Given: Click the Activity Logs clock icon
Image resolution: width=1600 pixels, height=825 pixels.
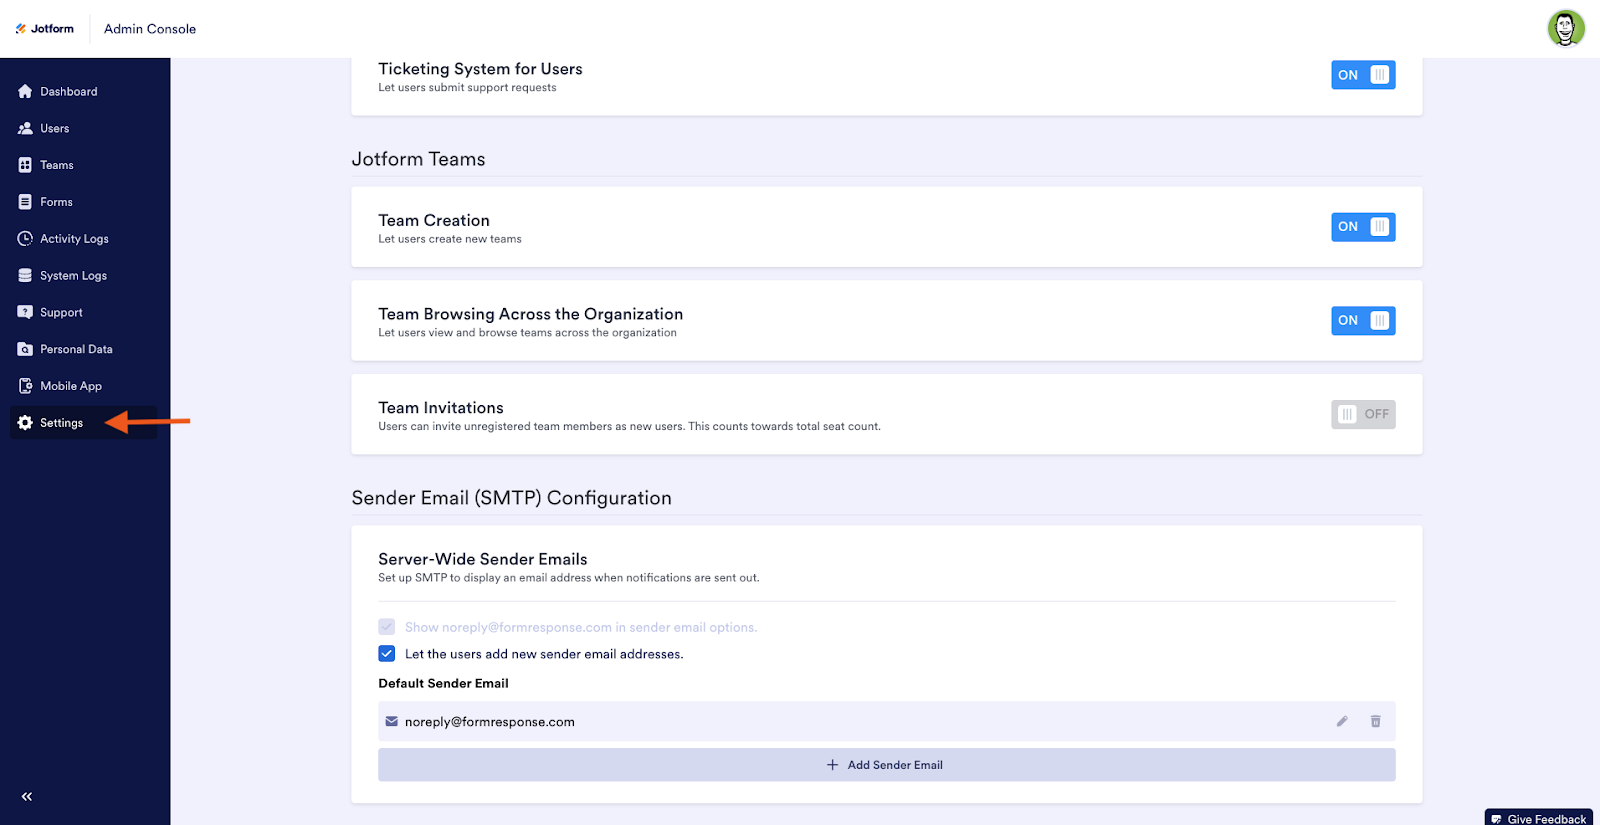Looking at the screenshot, I should (x=25, y=239).
